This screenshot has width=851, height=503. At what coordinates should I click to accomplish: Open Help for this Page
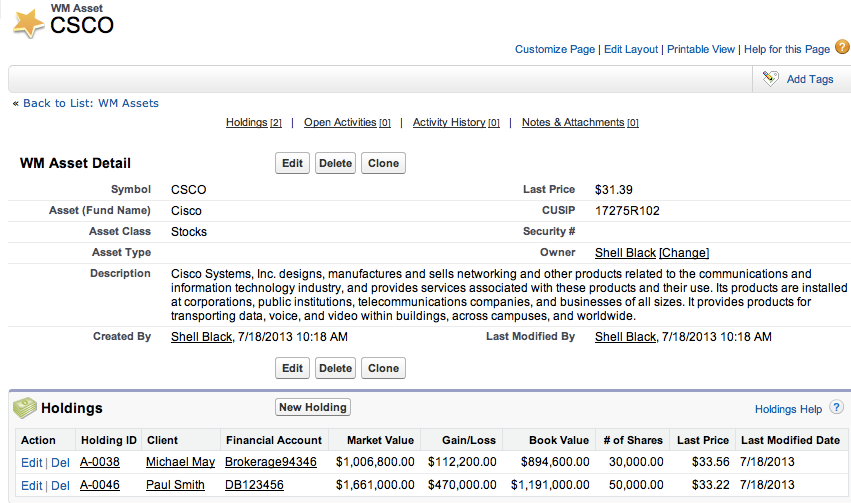coord(787,49)
